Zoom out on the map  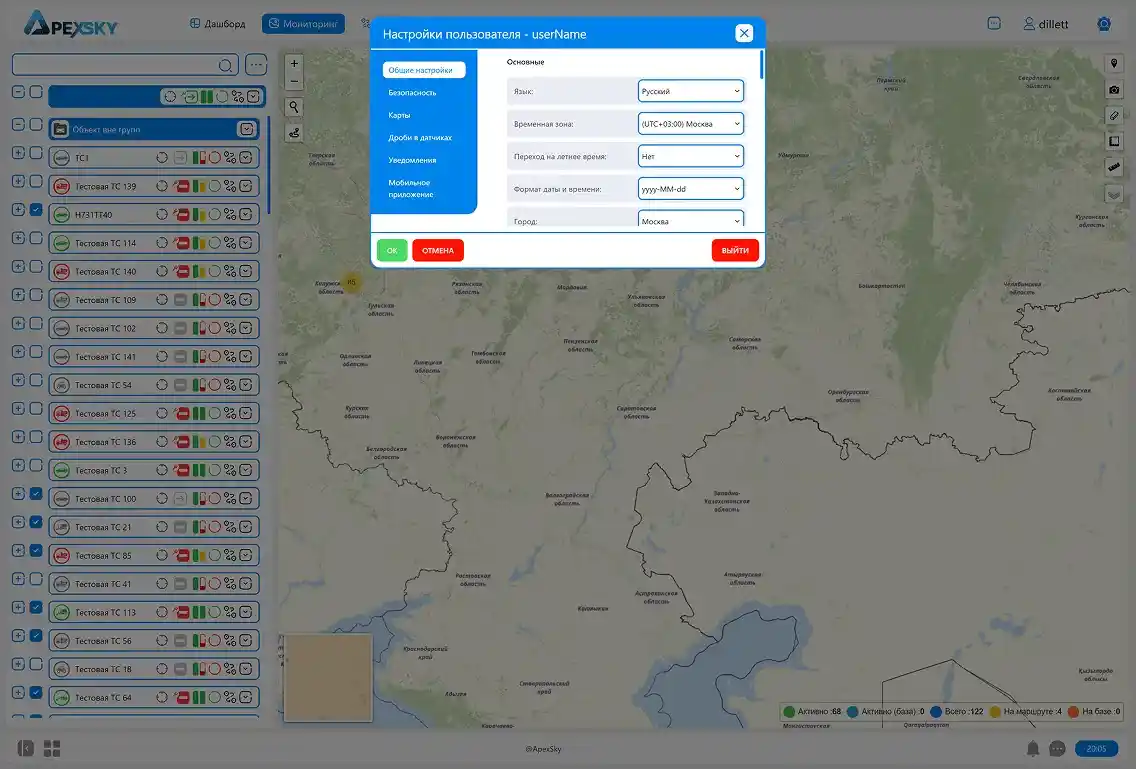294,81
